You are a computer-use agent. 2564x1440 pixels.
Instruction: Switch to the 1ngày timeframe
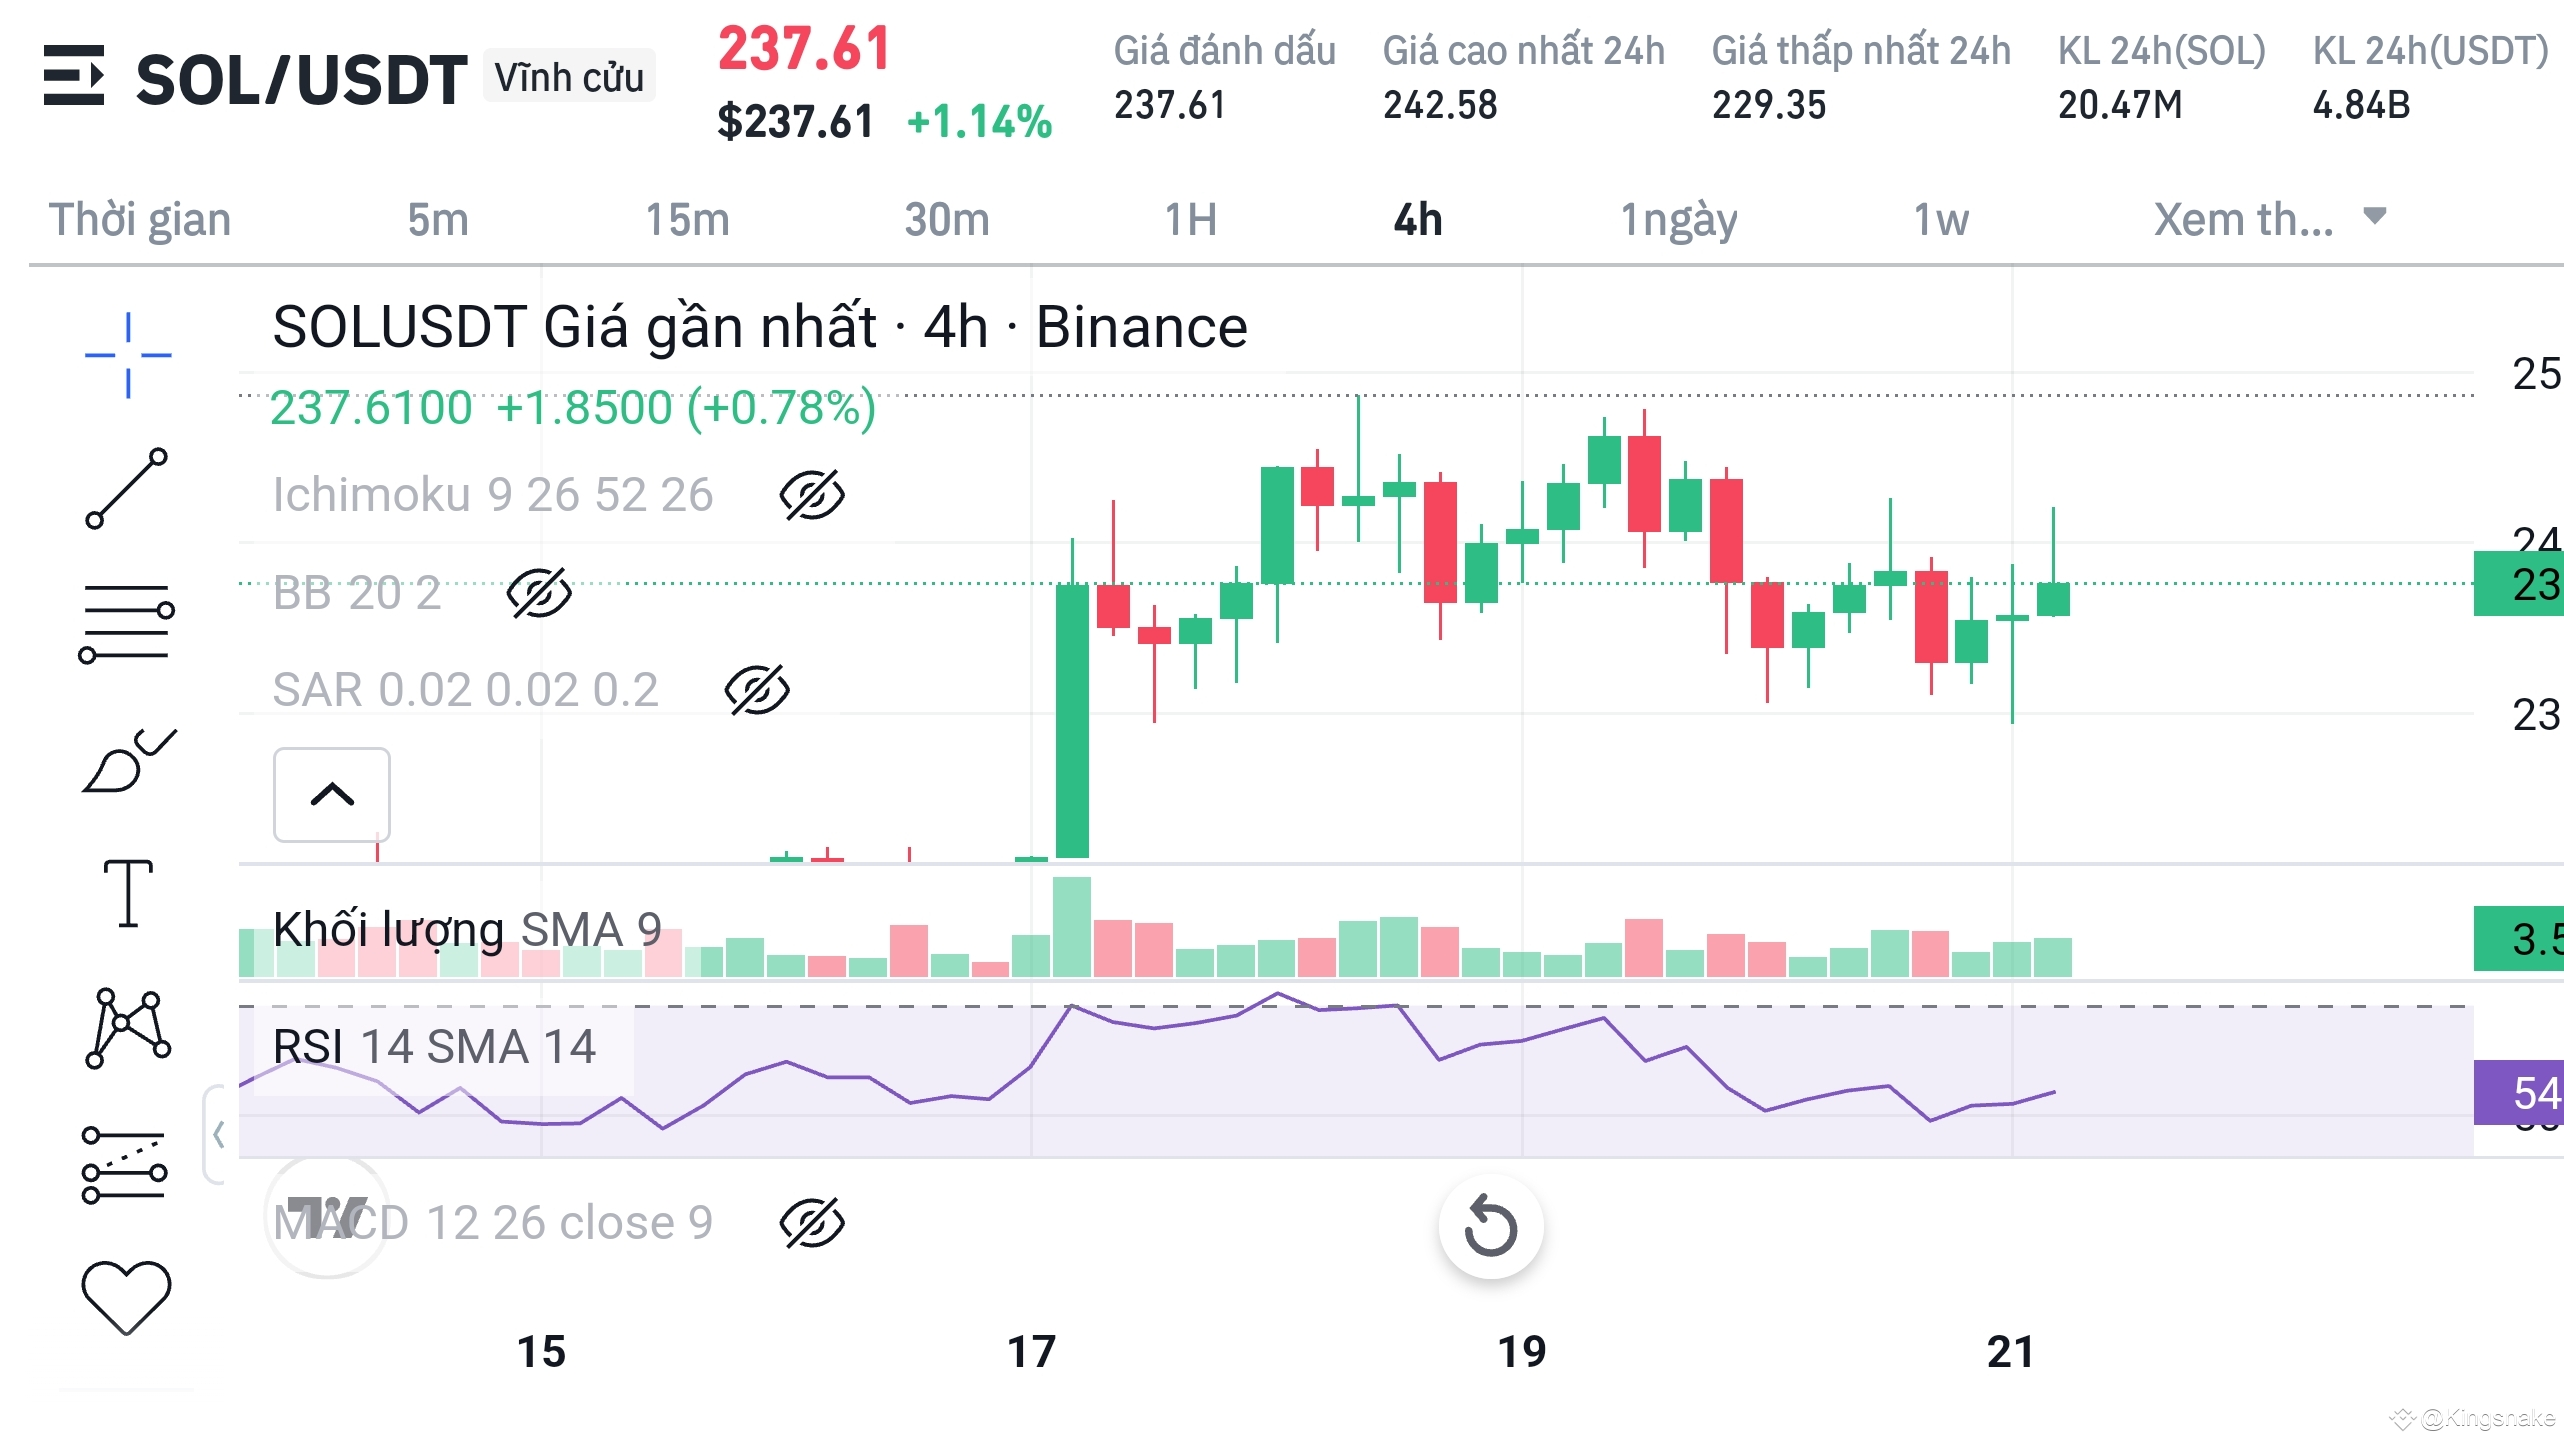tap(1678, 220)
